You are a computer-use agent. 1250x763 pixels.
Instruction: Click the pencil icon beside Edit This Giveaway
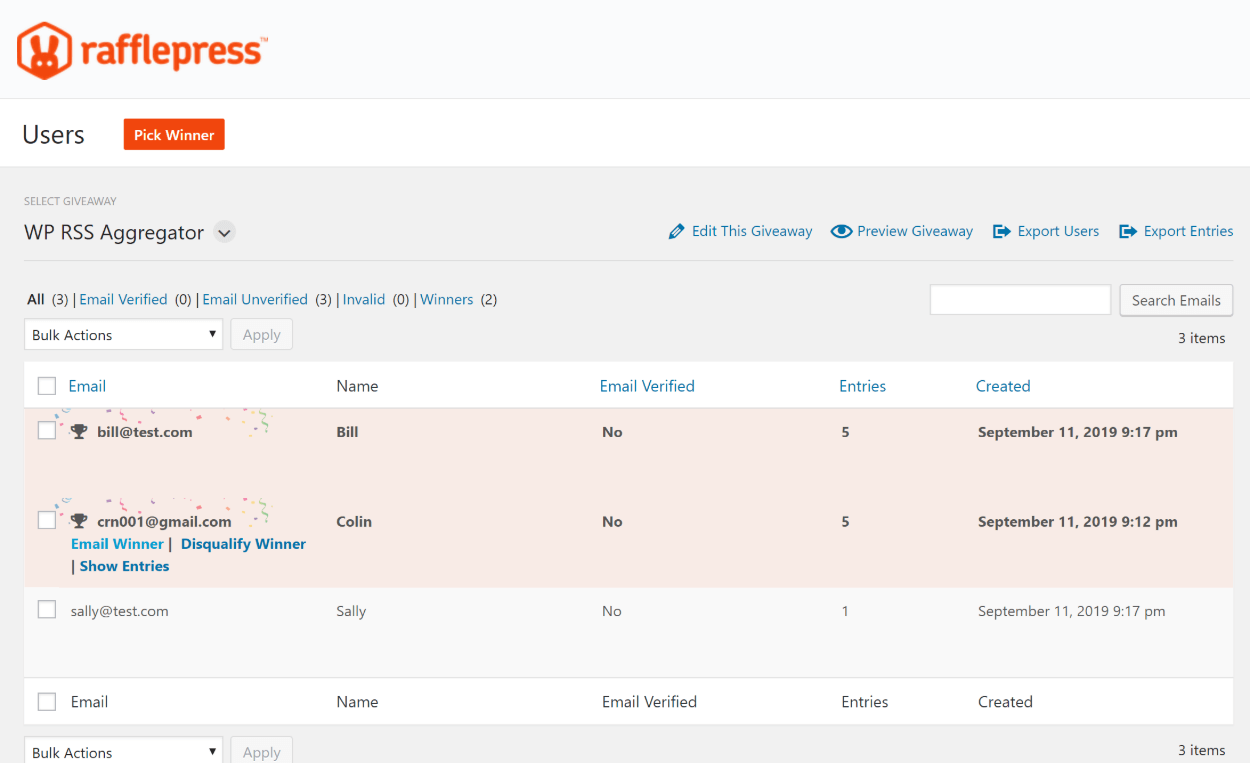677,231
